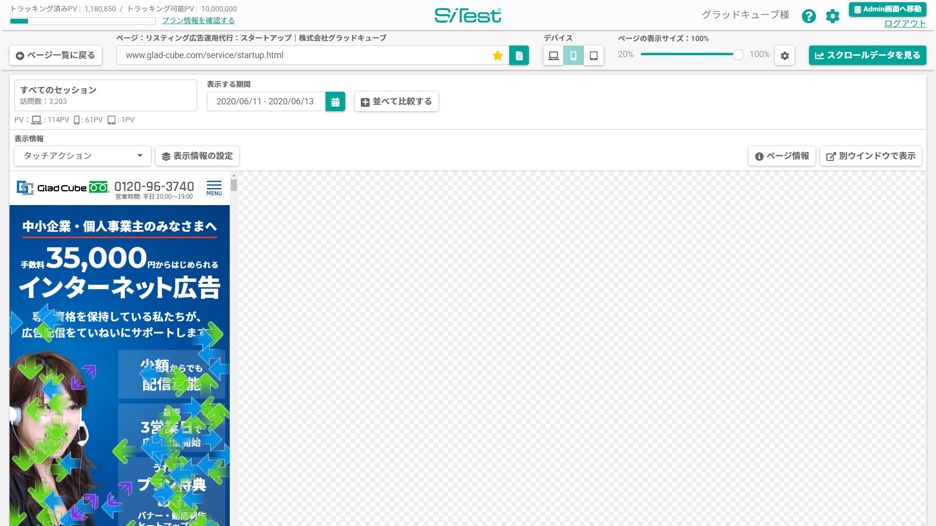Click 表示情報の設定 button

tap(197, 156)
